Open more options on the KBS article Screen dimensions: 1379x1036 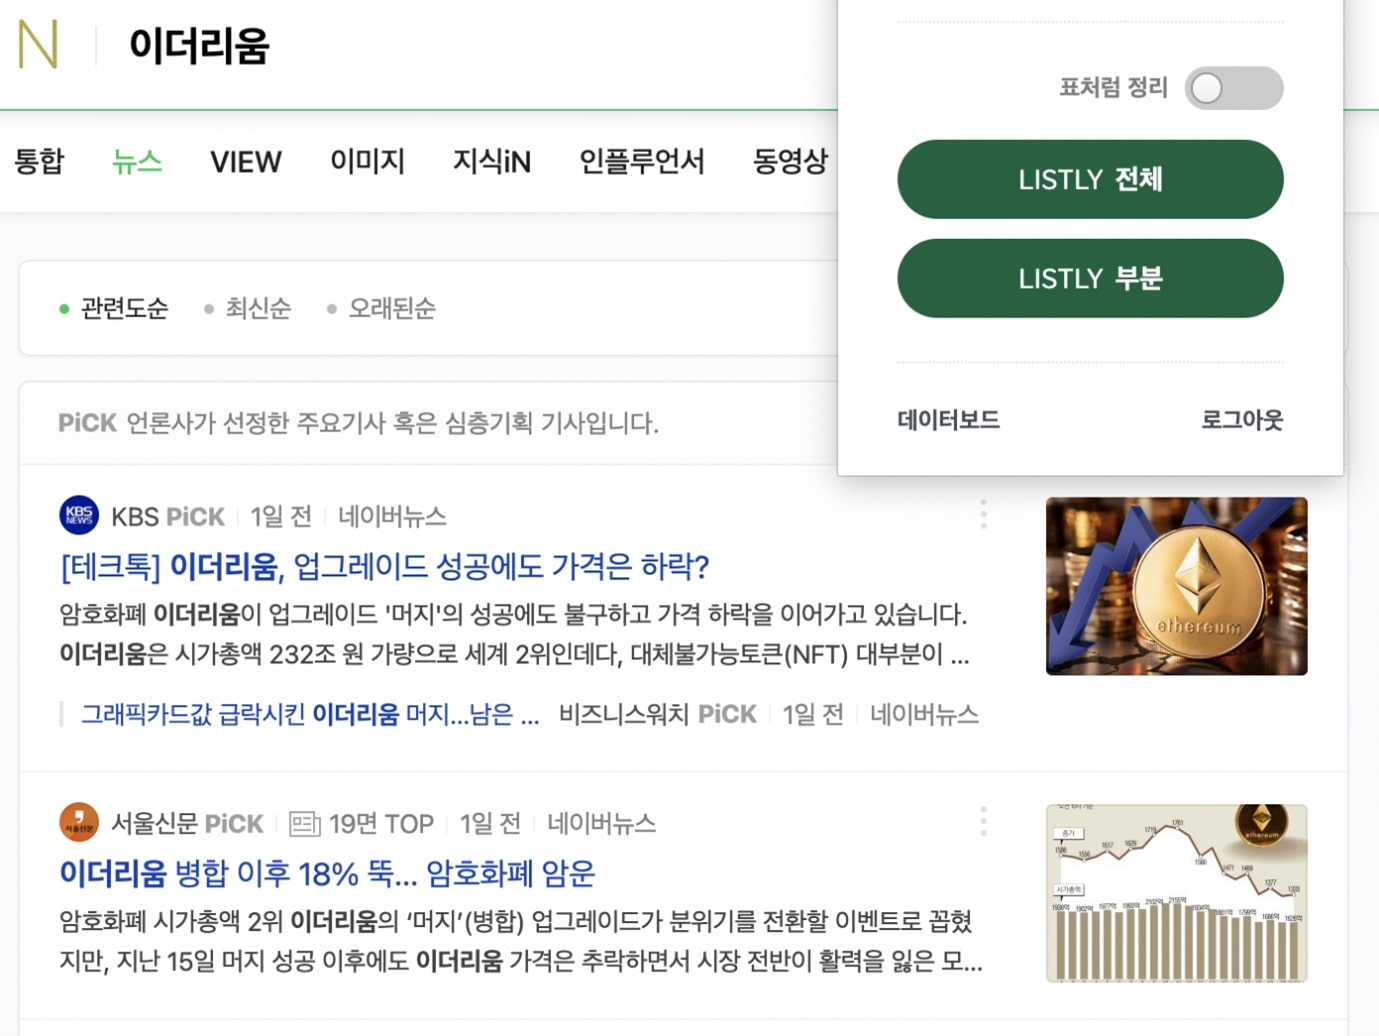point(984,513)
